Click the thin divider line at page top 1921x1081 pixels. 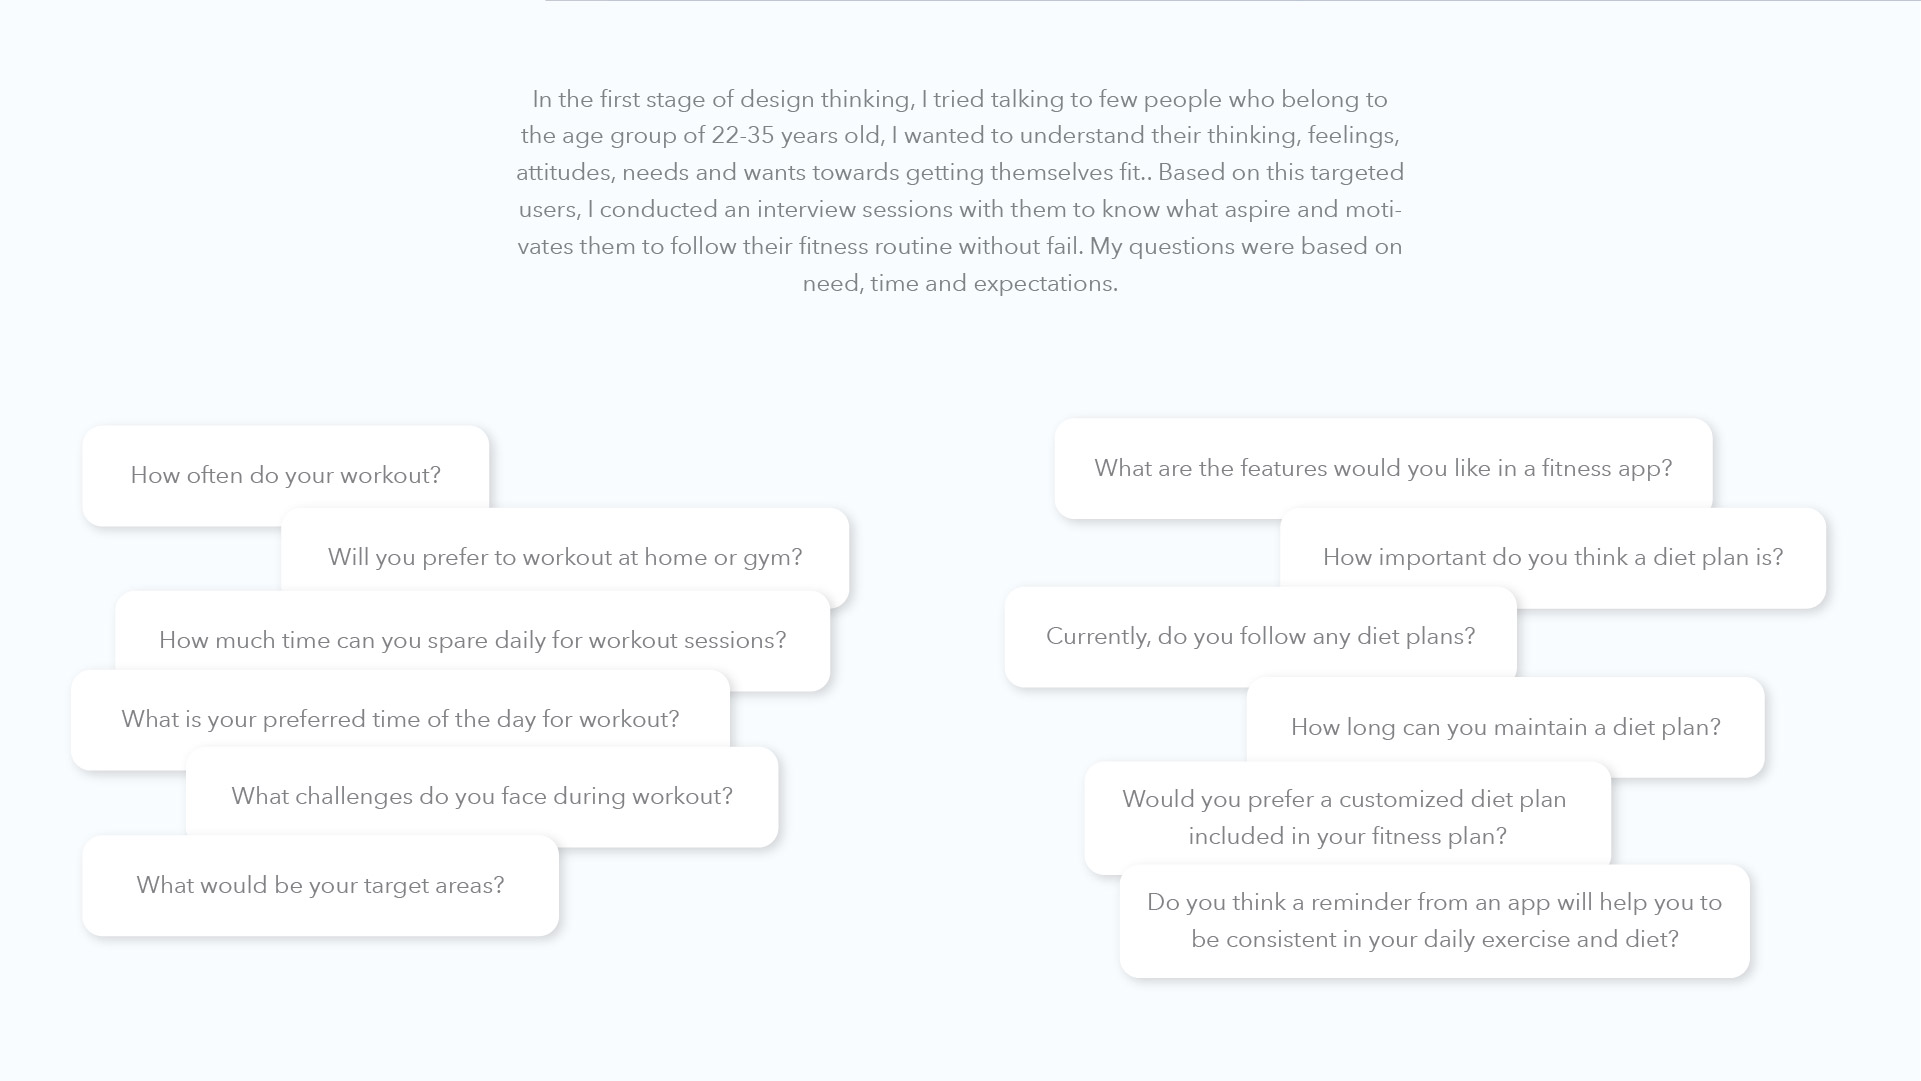tap(1232, 1)
